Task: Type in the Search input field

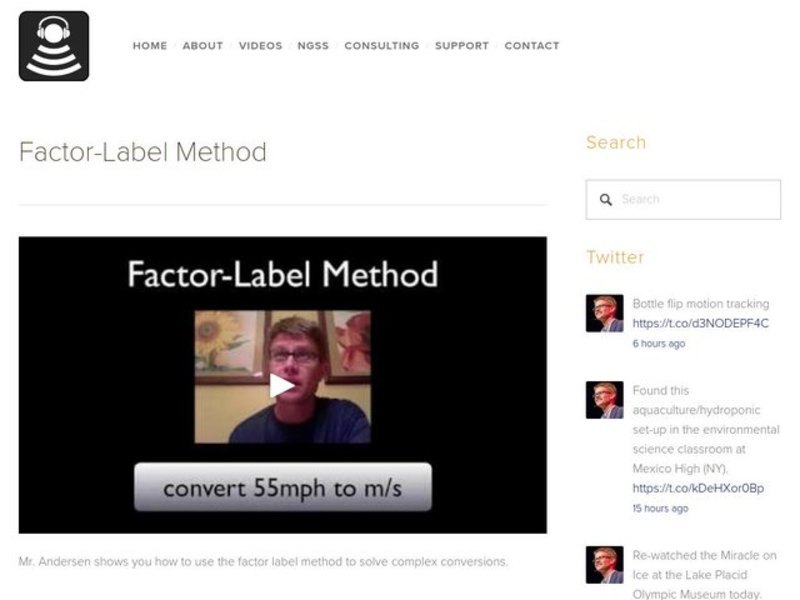Action: 695,200
